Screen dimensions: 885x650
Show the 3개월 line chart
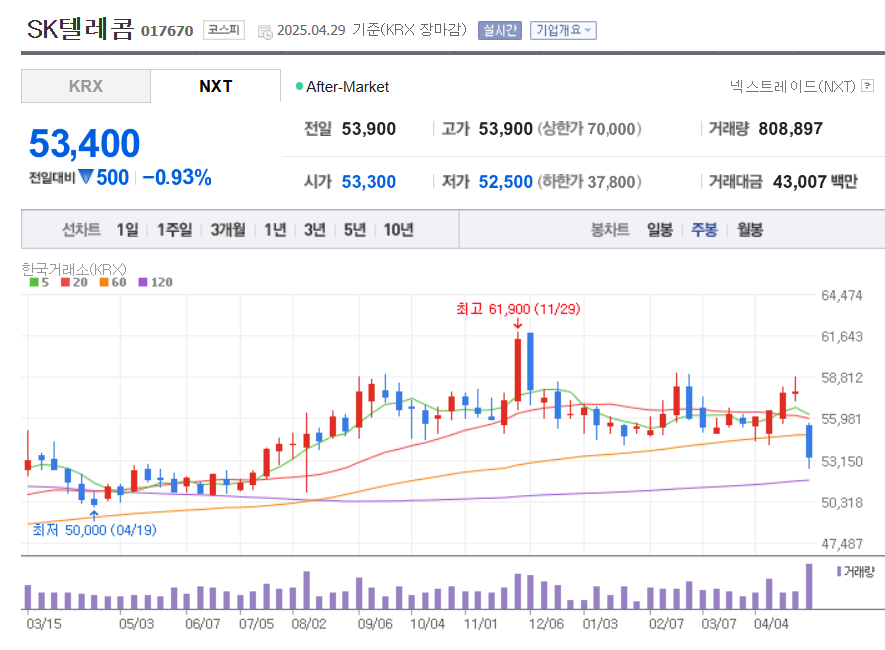[228, 230]
